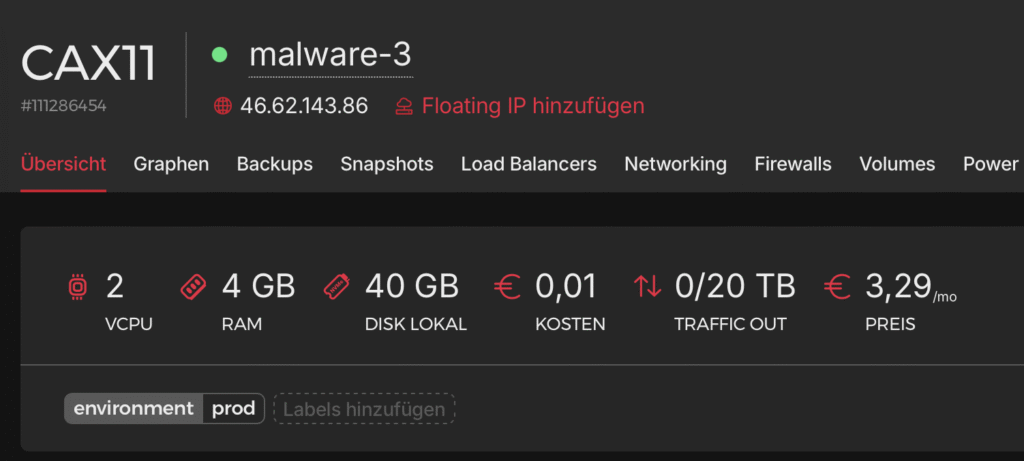
Task: Select the Networking tab
Action: tap(675, 164)
